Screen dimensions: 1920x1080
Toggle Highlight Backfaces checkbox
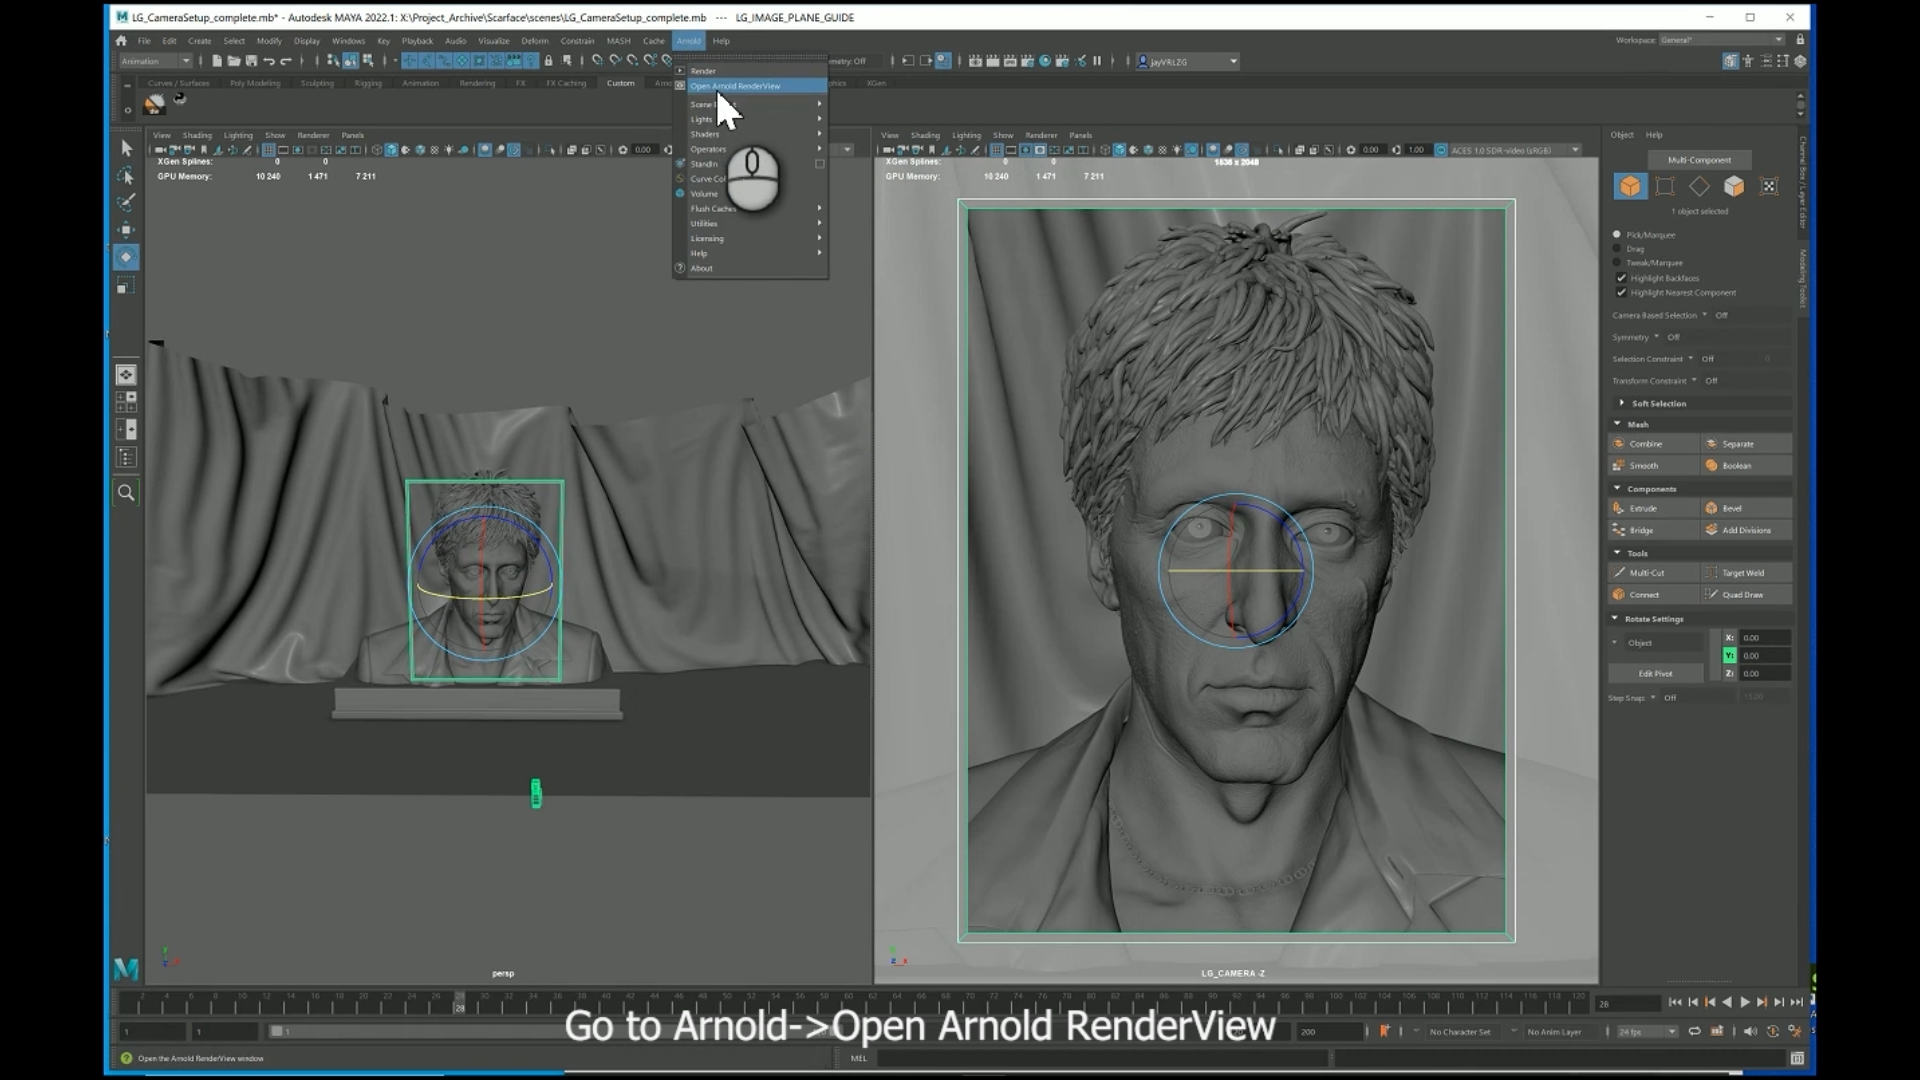(1621, 278)
